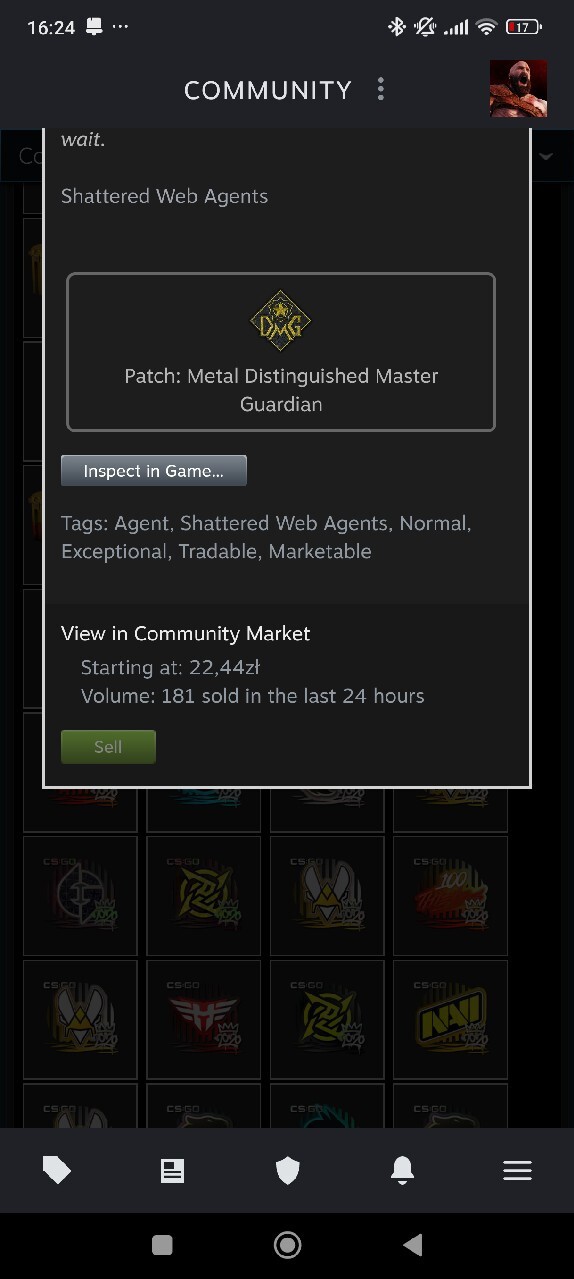The height and width of the screenshot is (1279, 574).
Task: Tap the Android home circle button
Action: point(287,1244)
